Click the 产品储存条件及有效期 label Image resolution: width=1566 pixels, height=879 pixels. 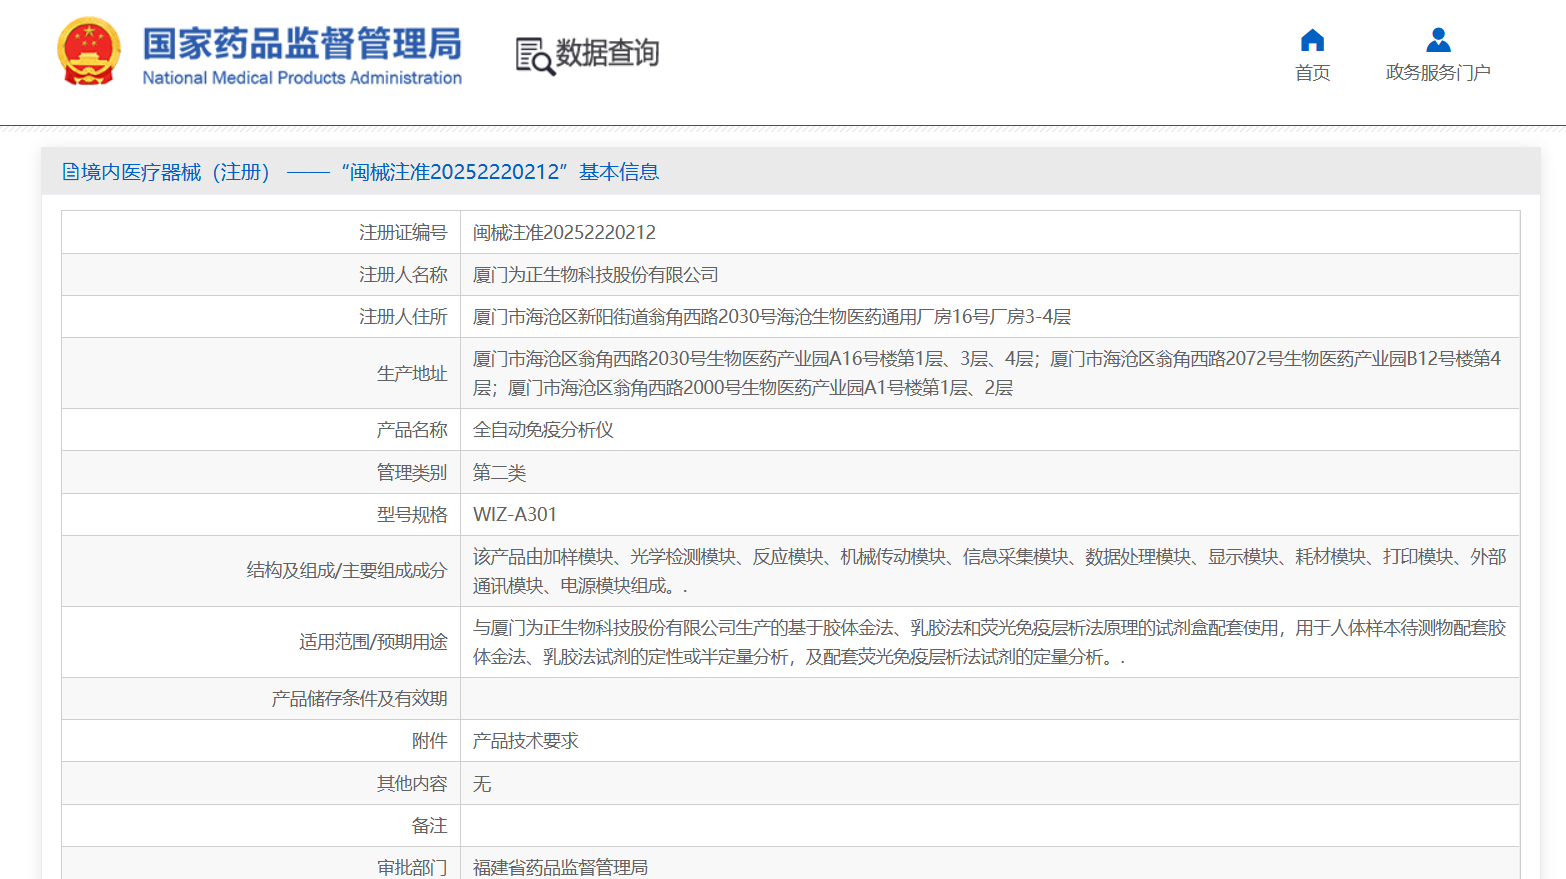[x=359, y=699]
